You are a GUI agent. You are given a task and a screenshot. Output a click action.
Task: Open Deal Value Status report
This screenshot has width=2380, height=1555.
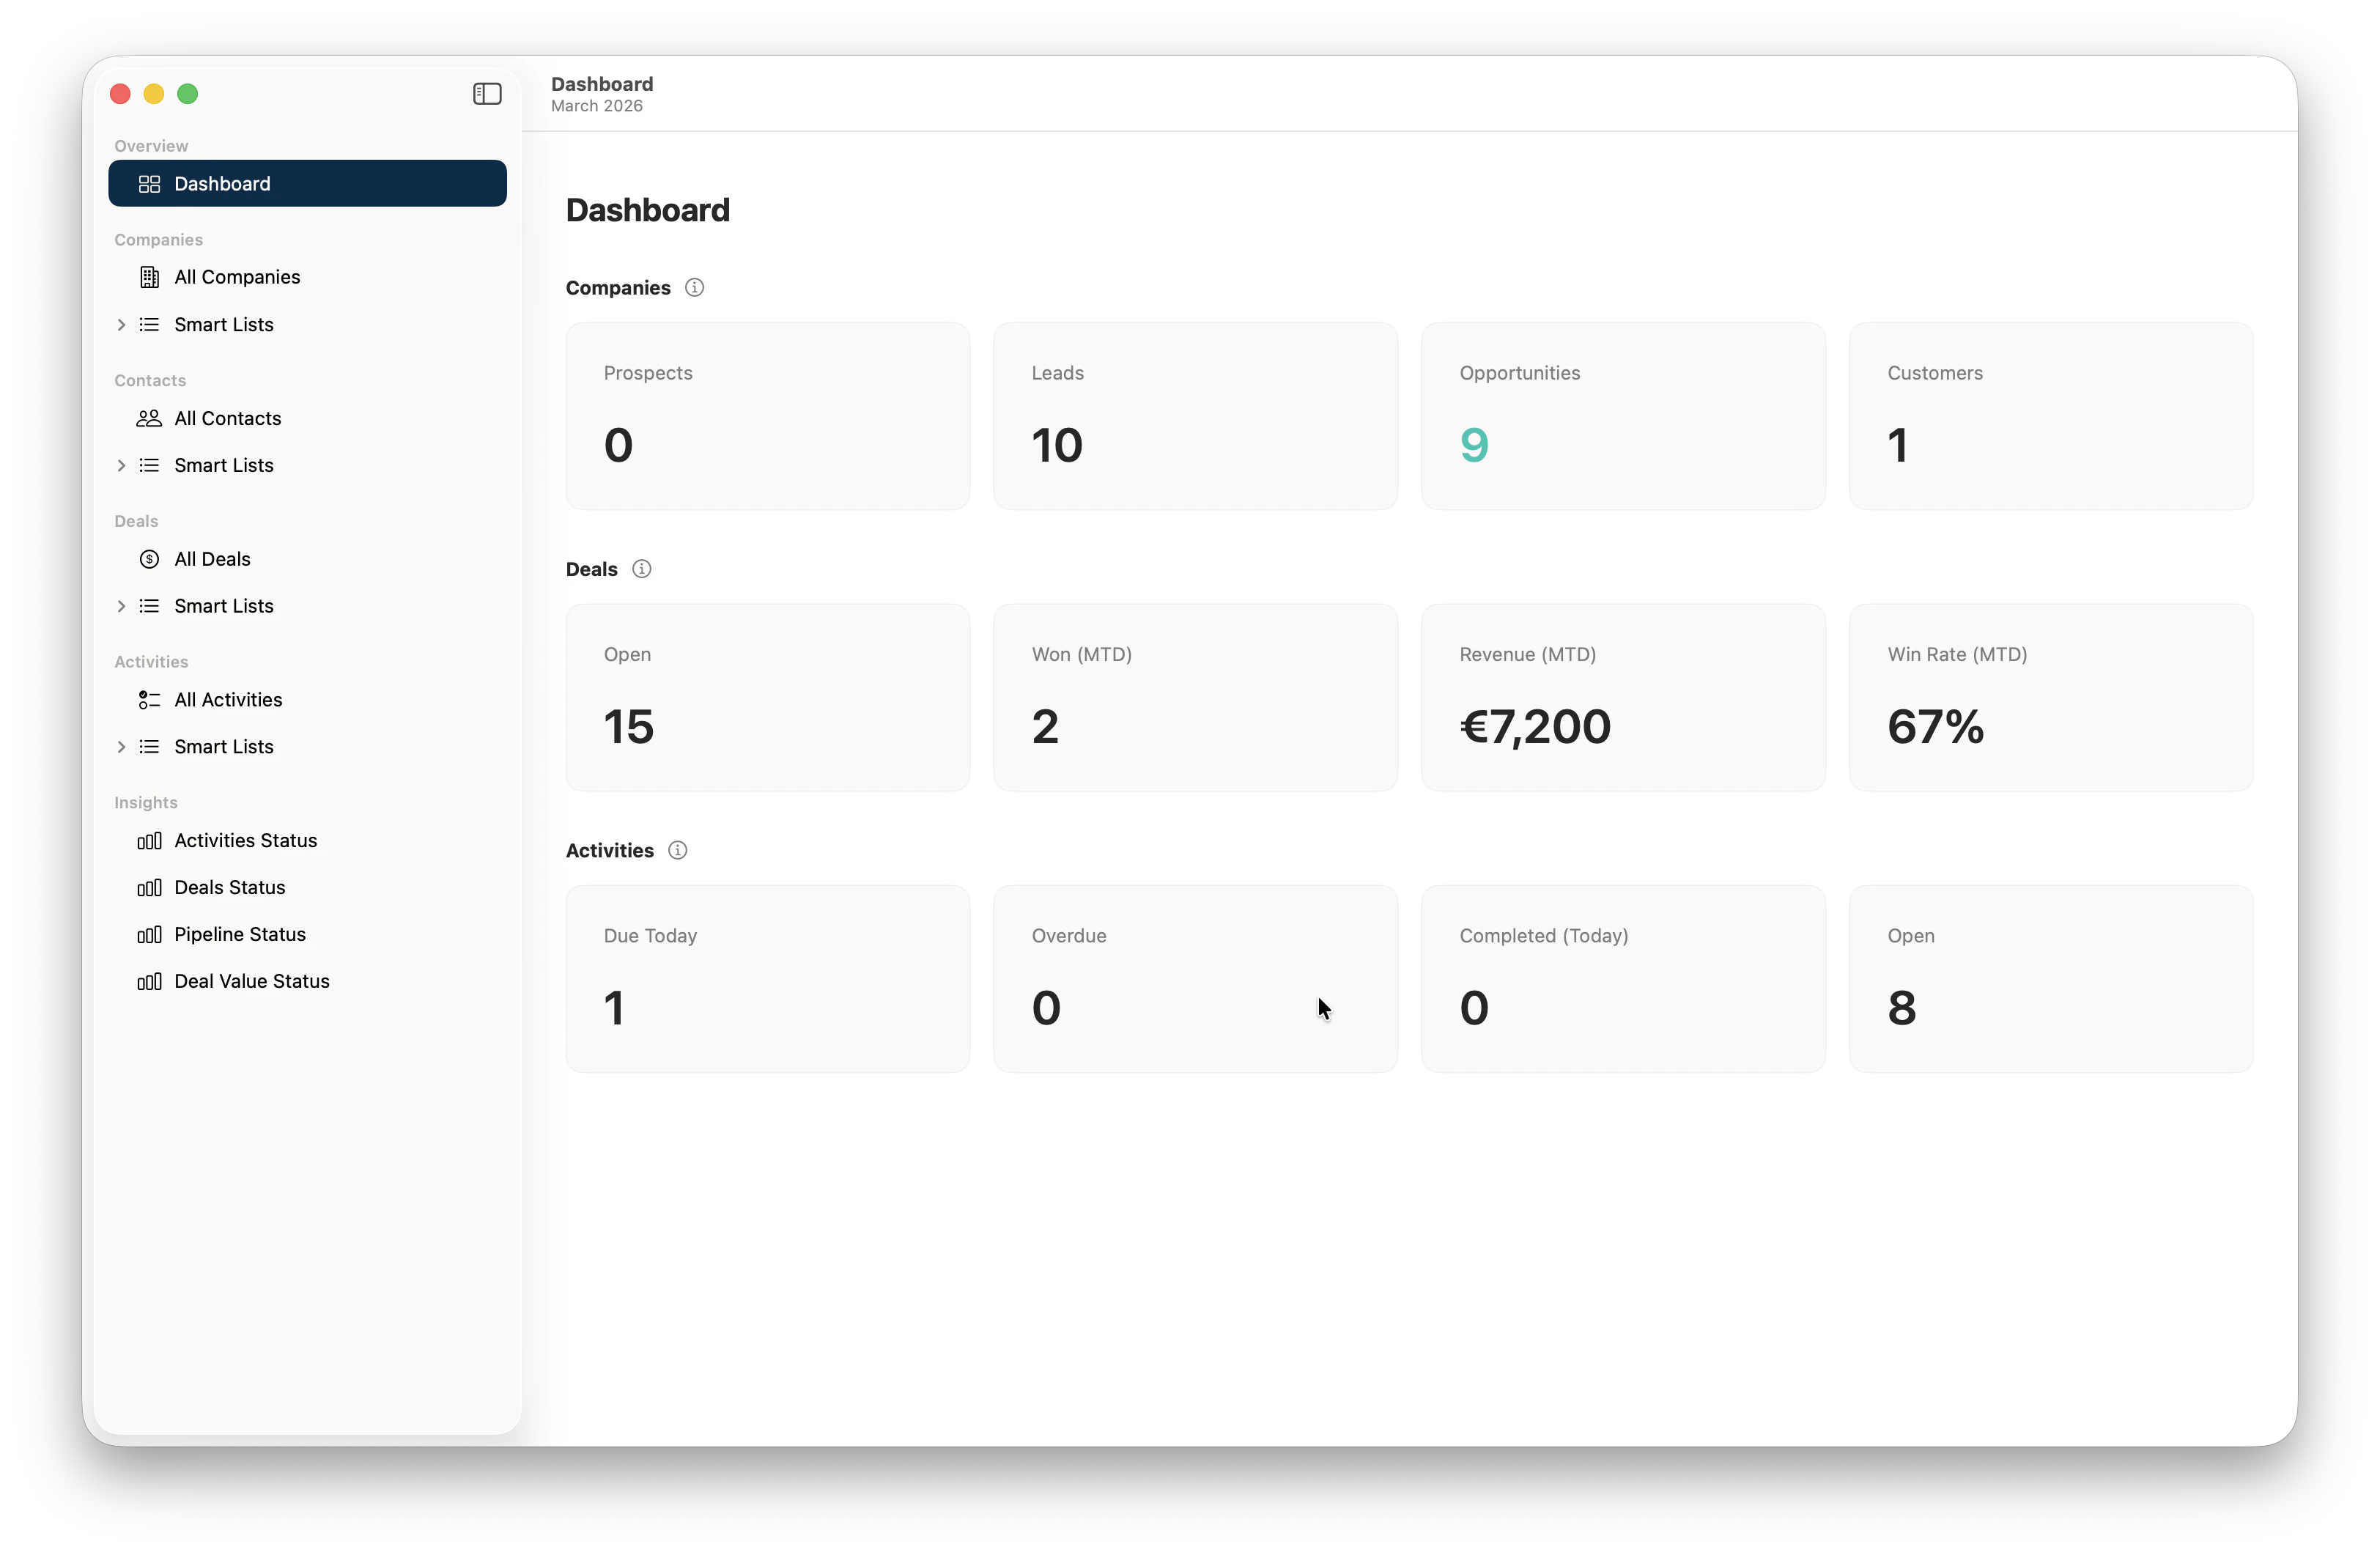pyautogui.click(x=251, y=981)
